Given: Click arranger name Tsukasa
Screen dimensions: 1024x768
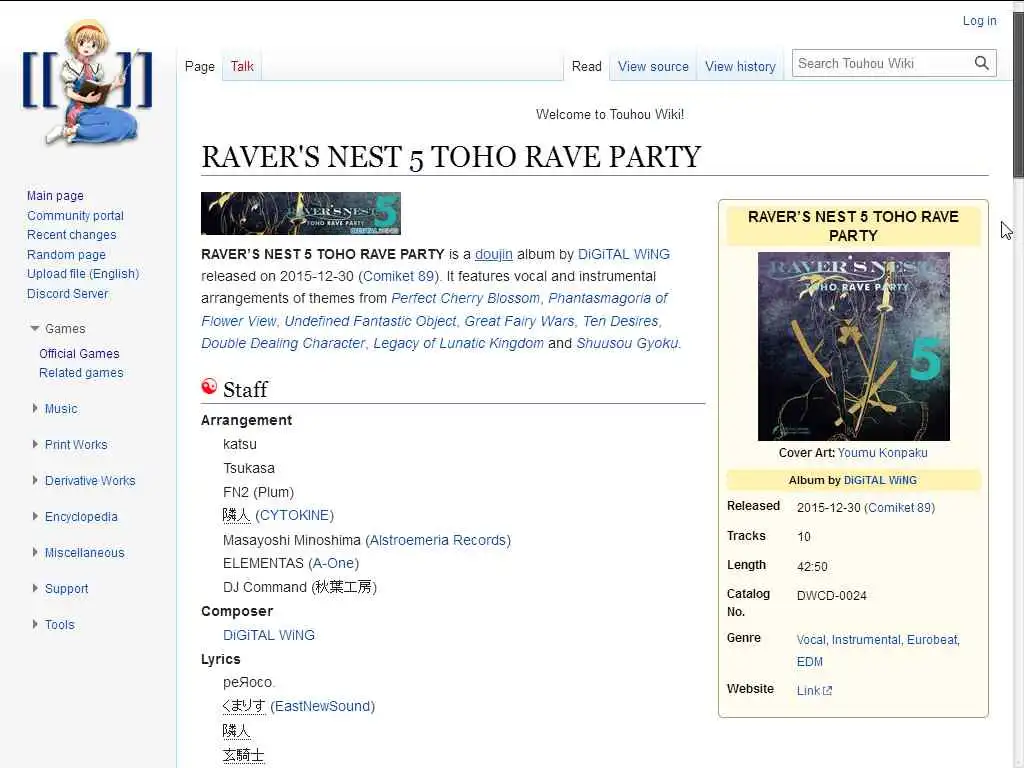Looking at the screenshot, I should (x=249, y=468).
